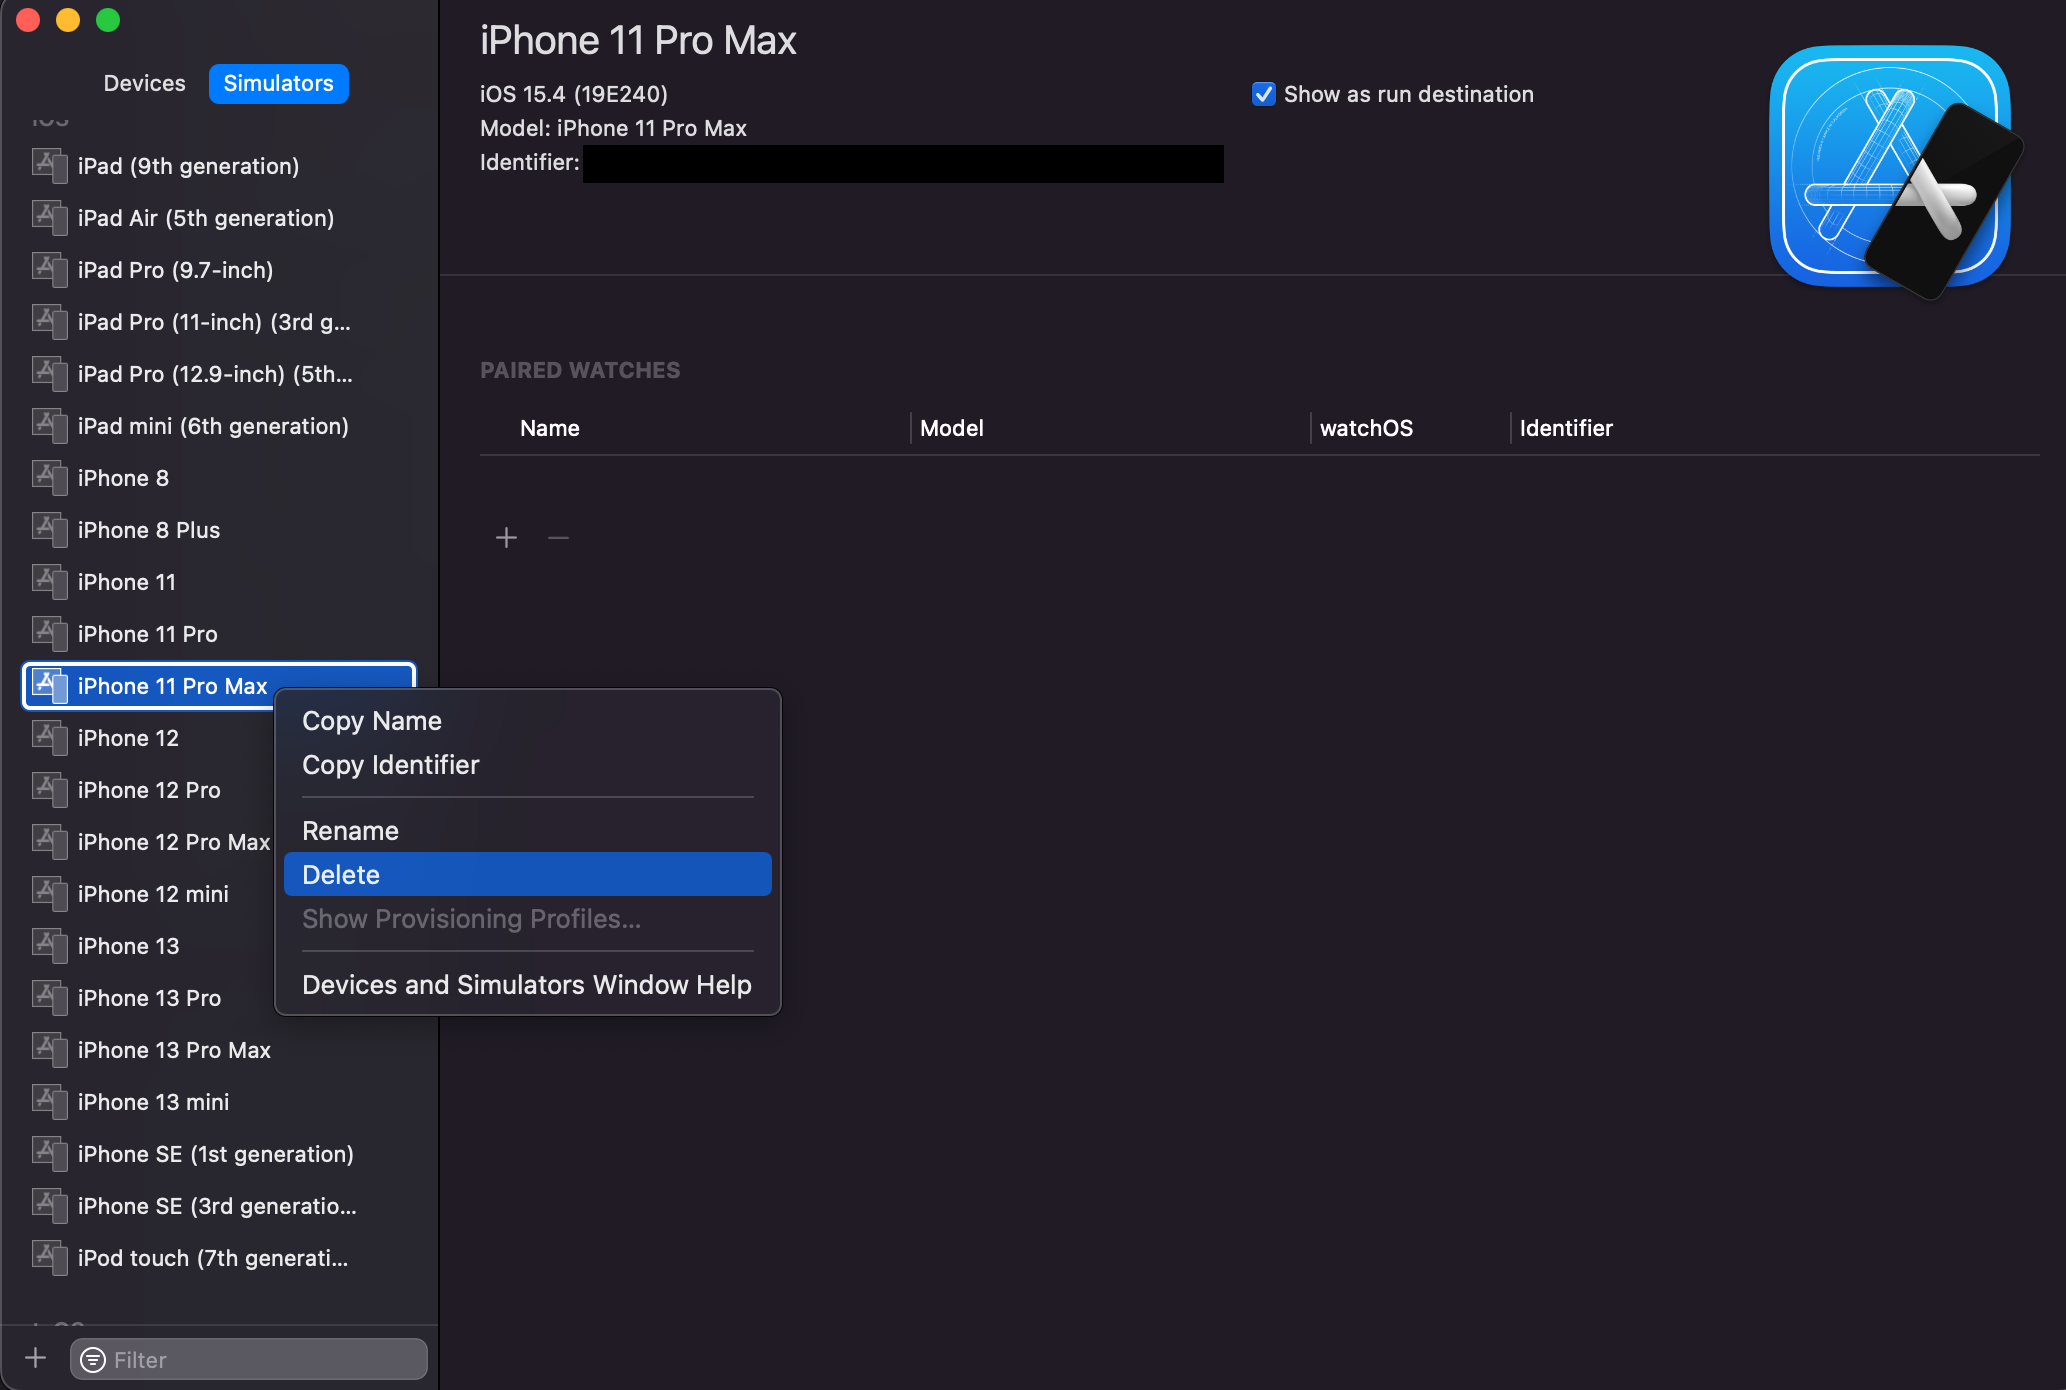Click the iPad Air (5th generation) simulator icon

coord(49,217)
